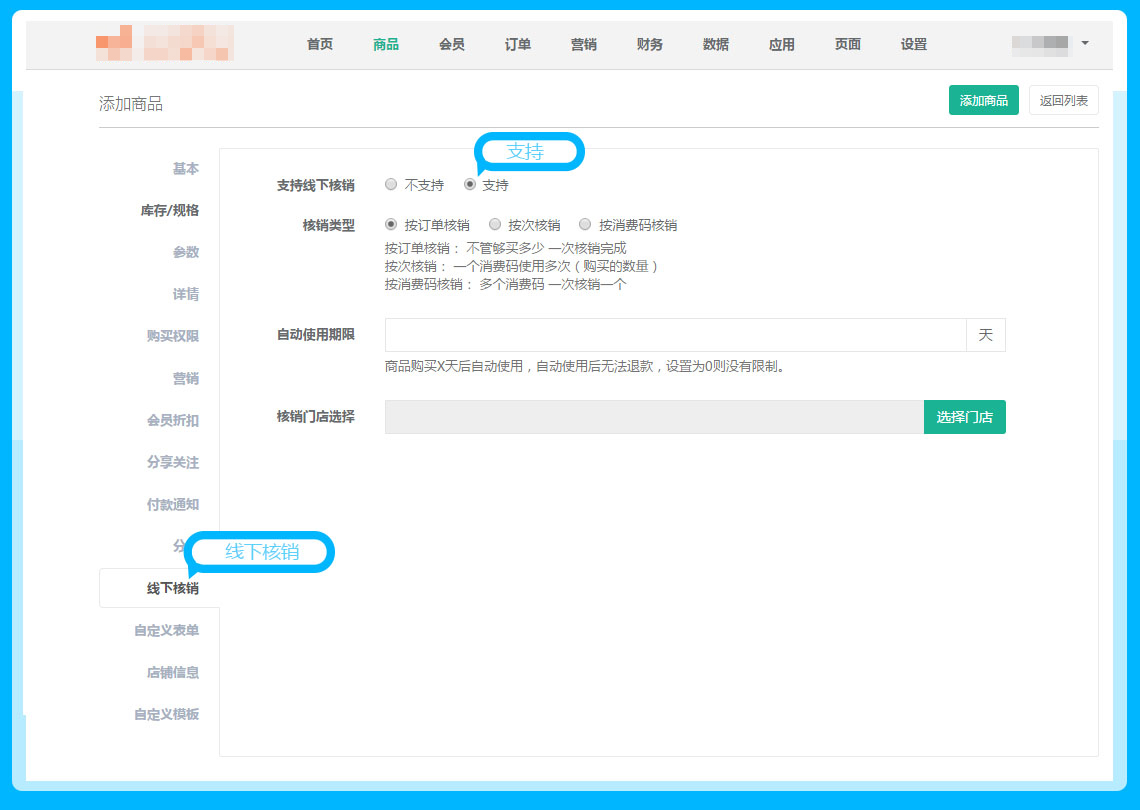Switch to the 会员折扣 side tab

click(x=172, y=421)
